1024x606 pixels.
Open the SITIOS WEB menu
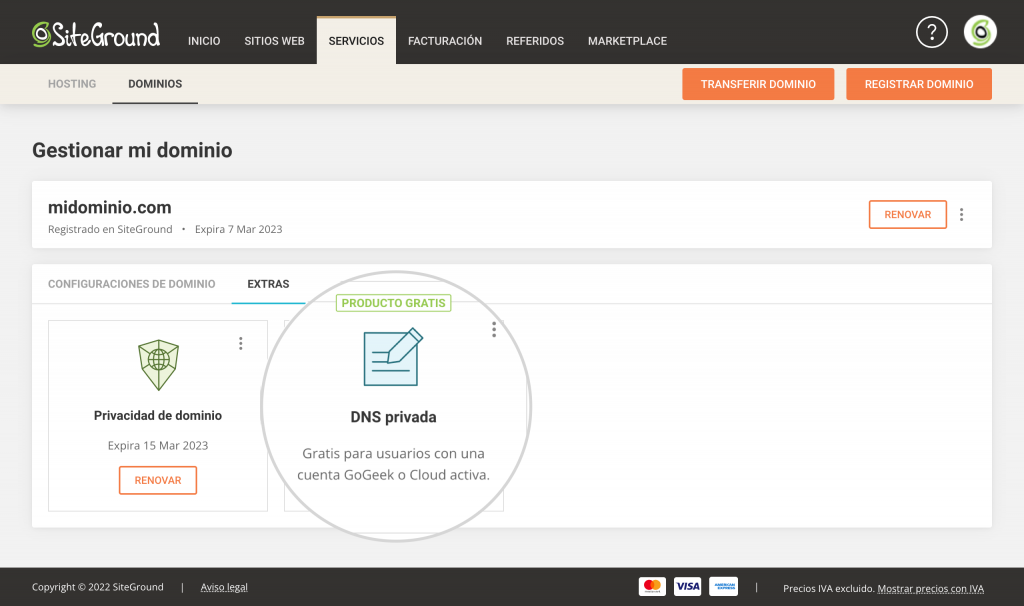[274, 41]
